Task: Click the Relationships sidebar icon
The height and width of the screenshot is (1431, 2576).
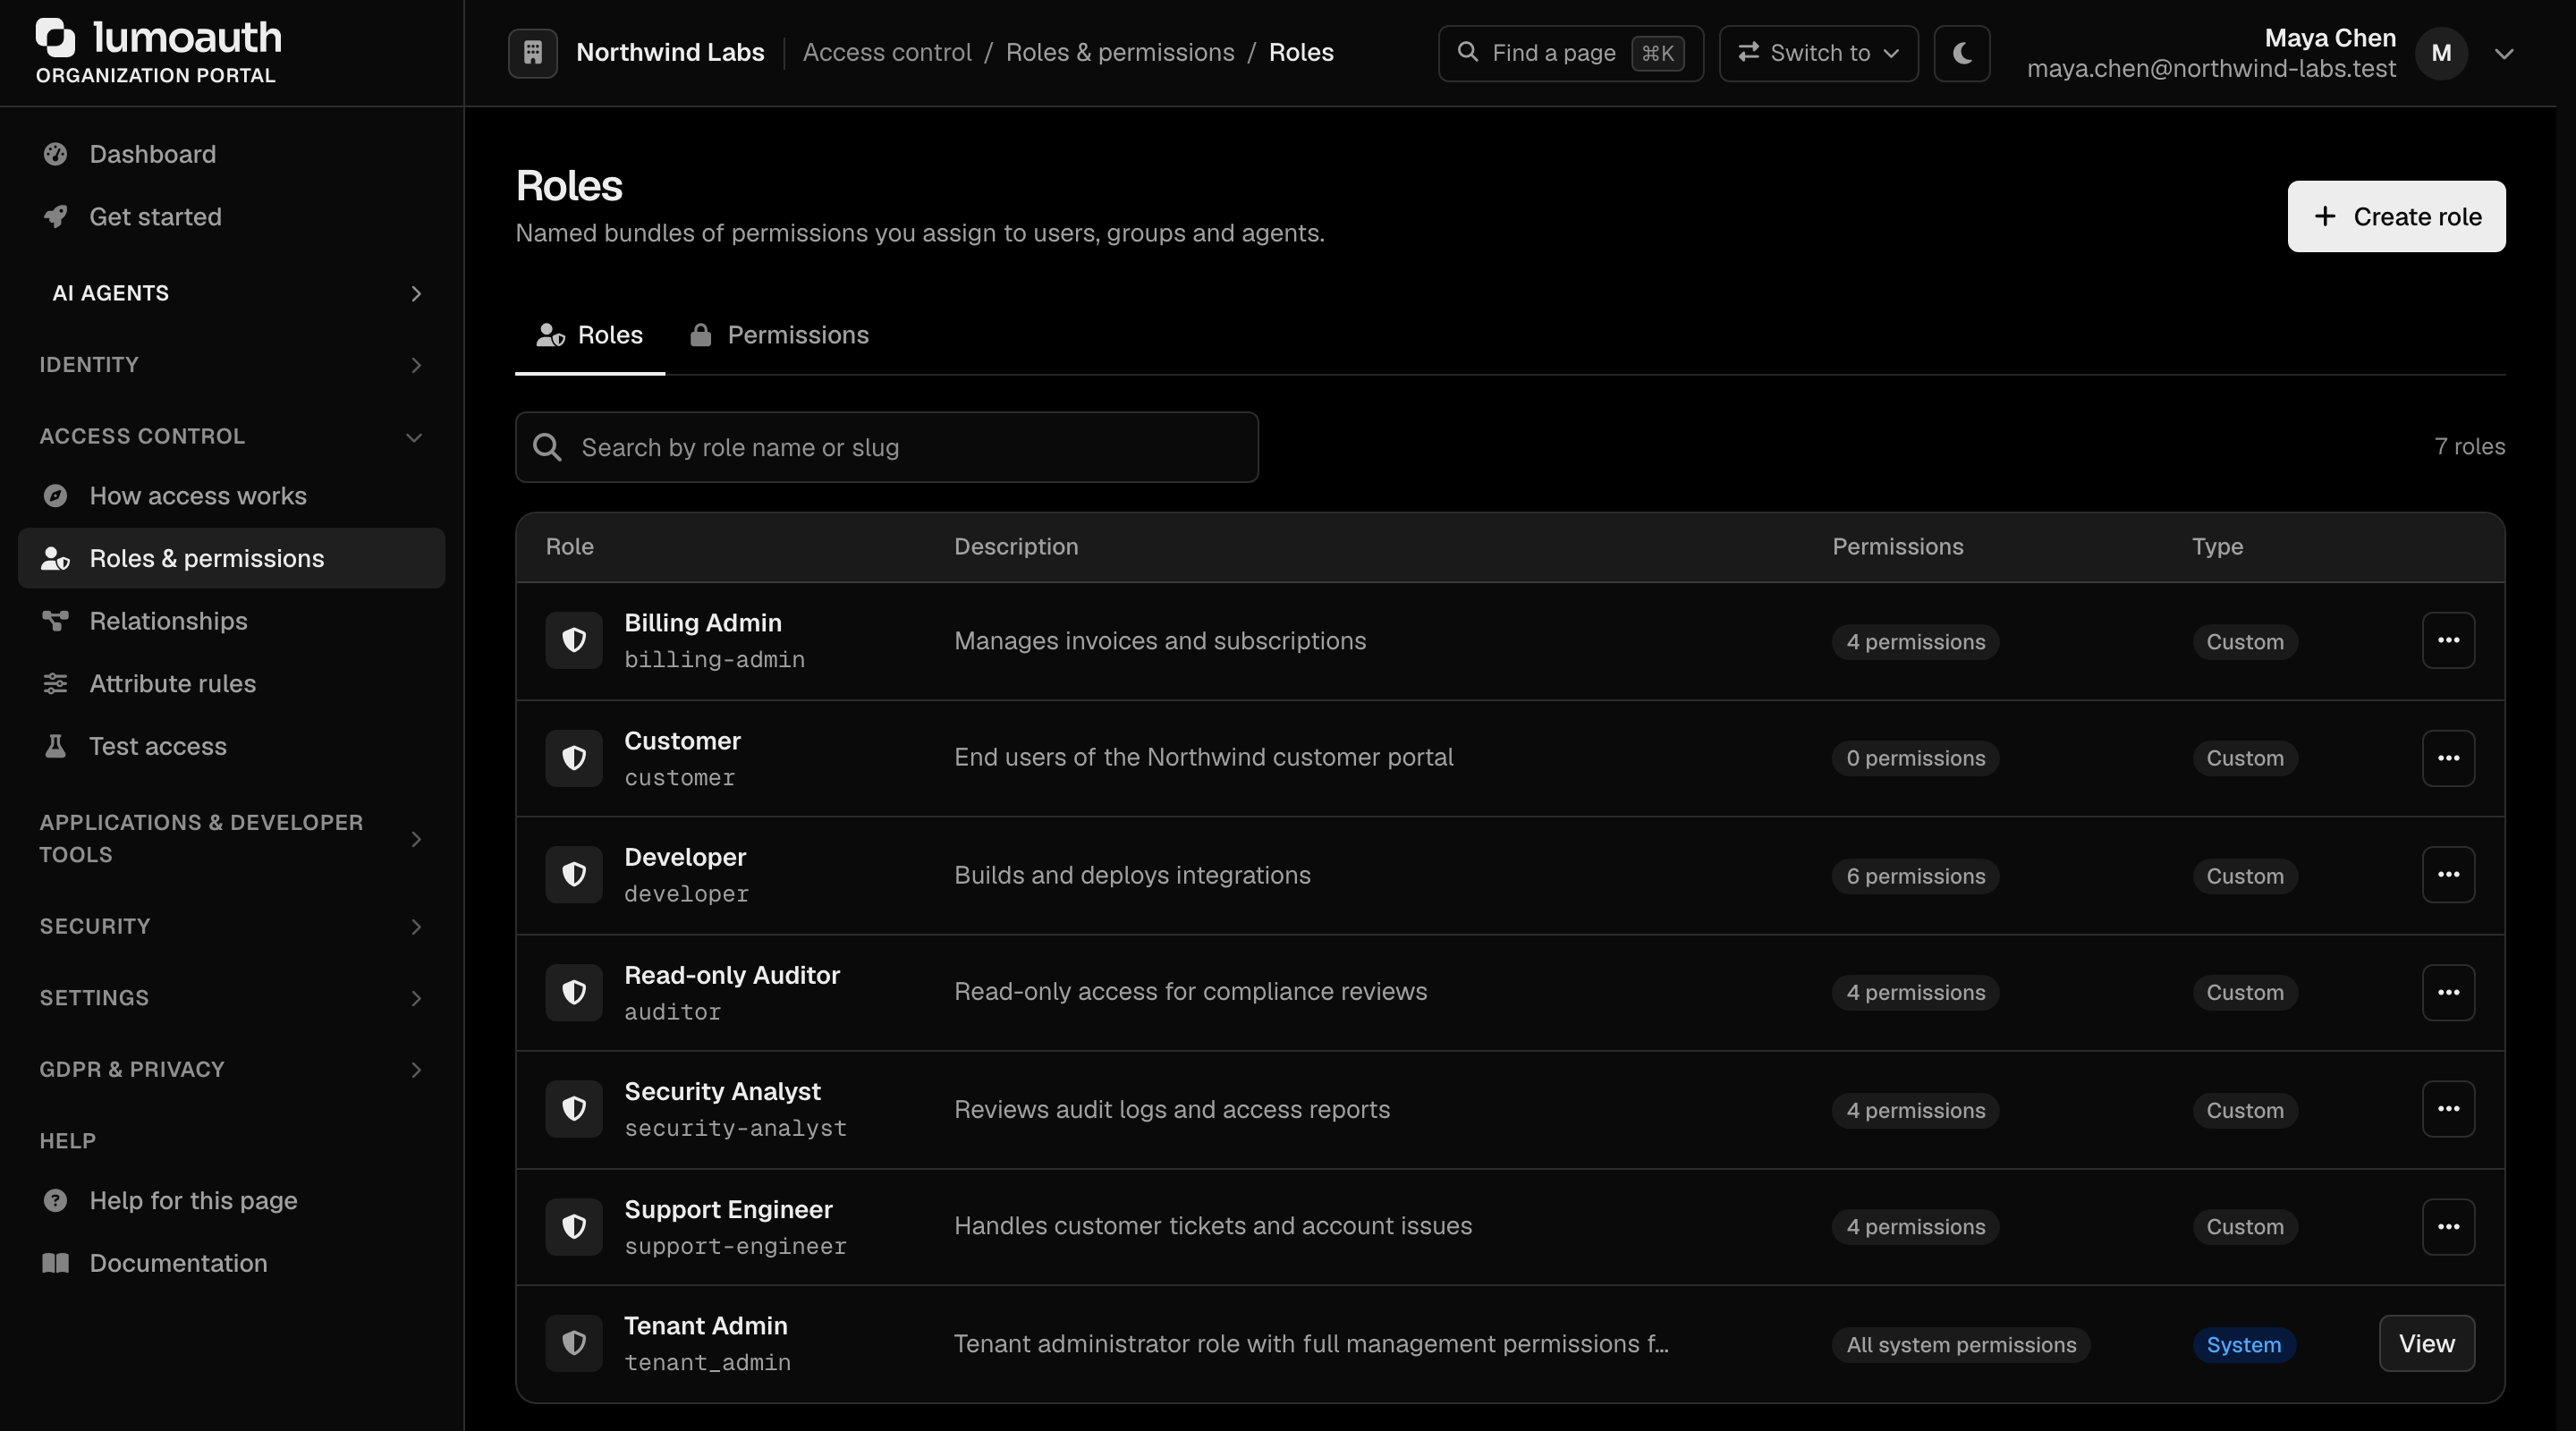Action: click(55, 621)
